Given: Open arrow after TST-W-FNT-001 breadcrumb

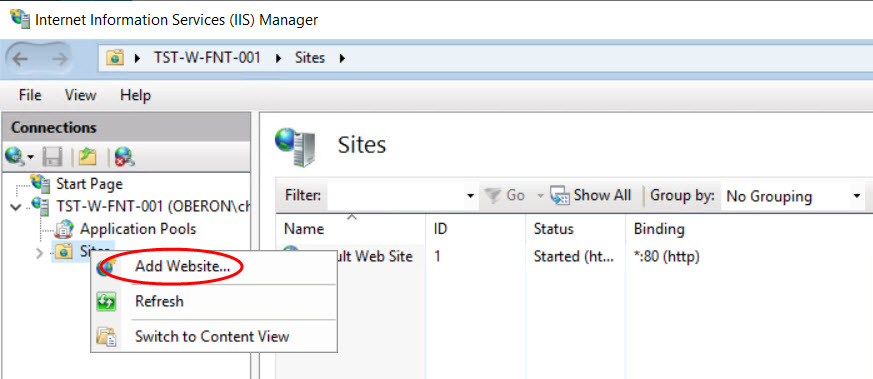Looking at the screenshot, I should pyautogui.click(x=278, y=58).
